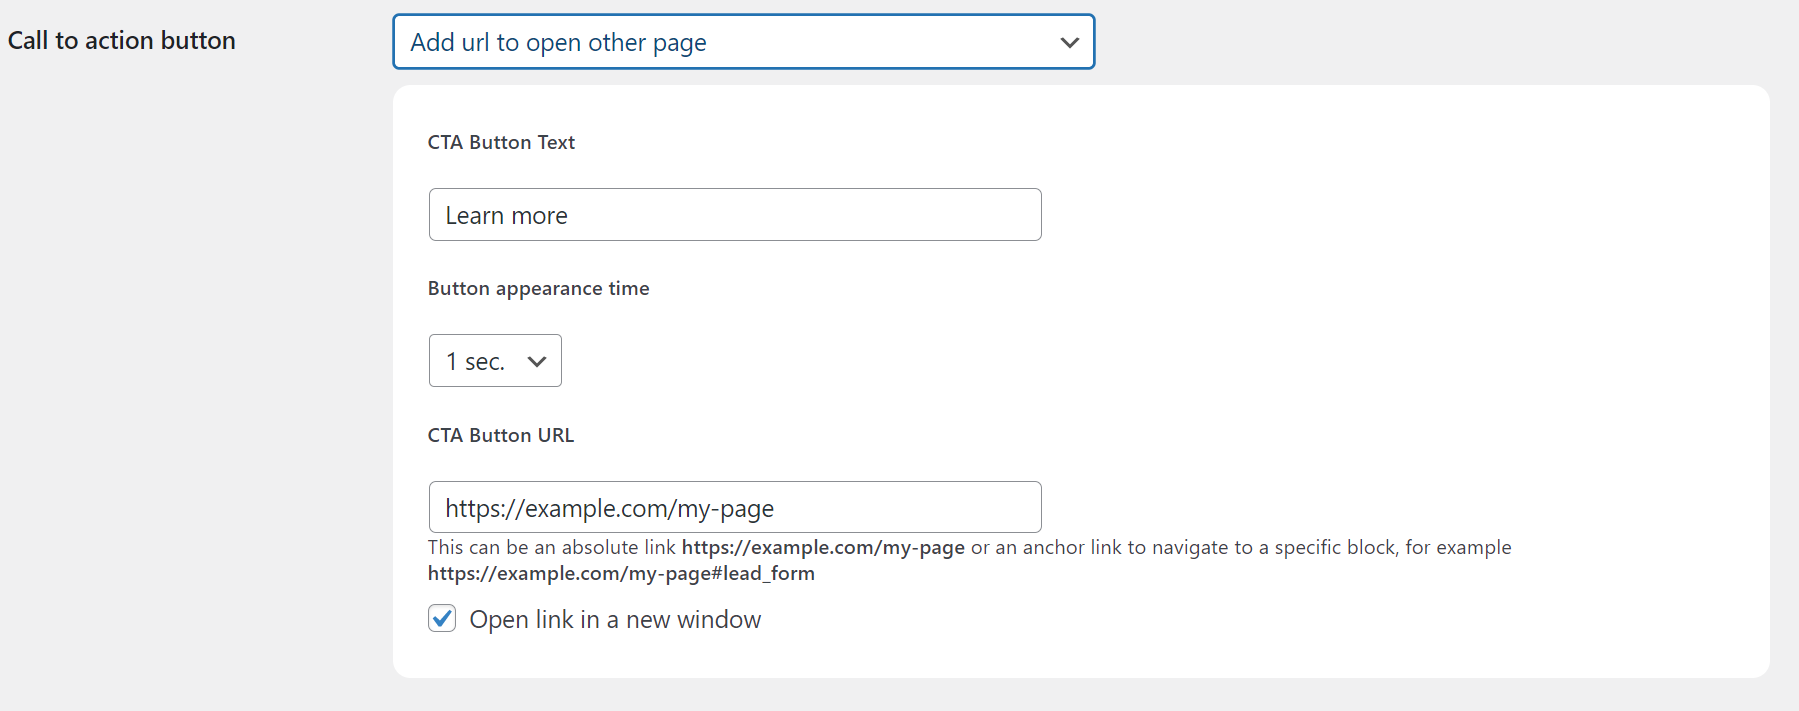
Task: Click the 'Button appearance time' label
Action: pyautogui.click(x=538, y=288)
